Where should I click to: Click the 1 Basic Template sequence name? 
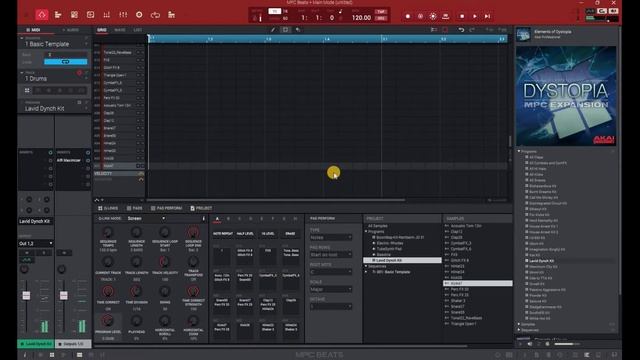[x=47, y=44]
